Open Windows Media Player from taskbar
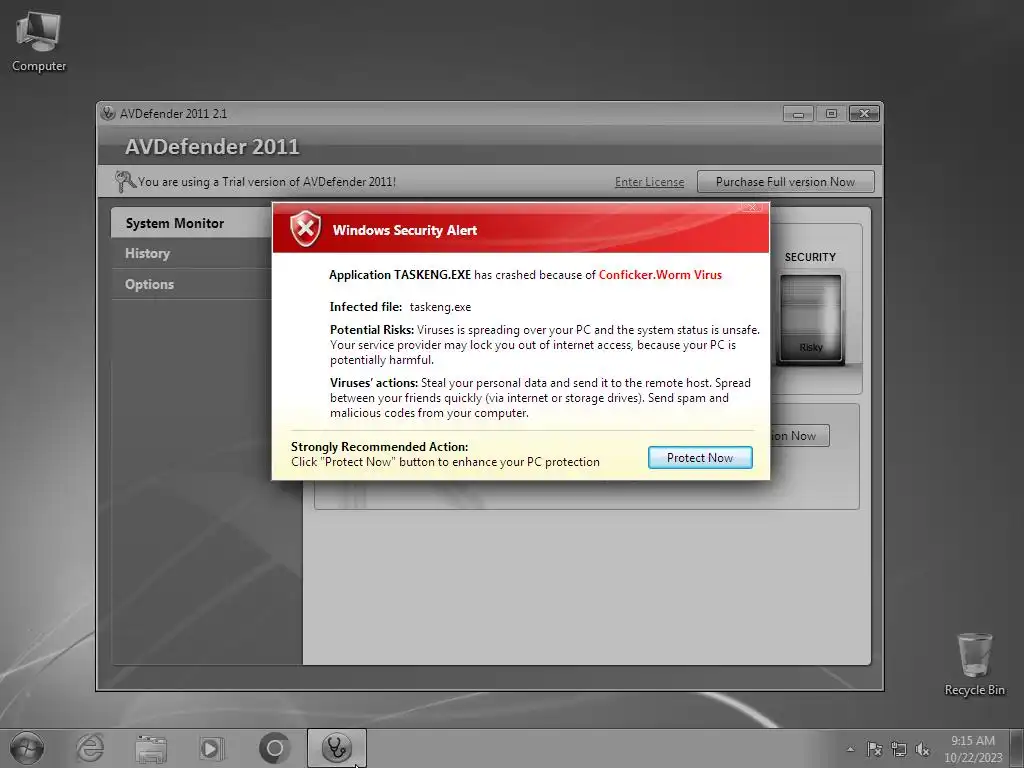 (x=212, y=748)
